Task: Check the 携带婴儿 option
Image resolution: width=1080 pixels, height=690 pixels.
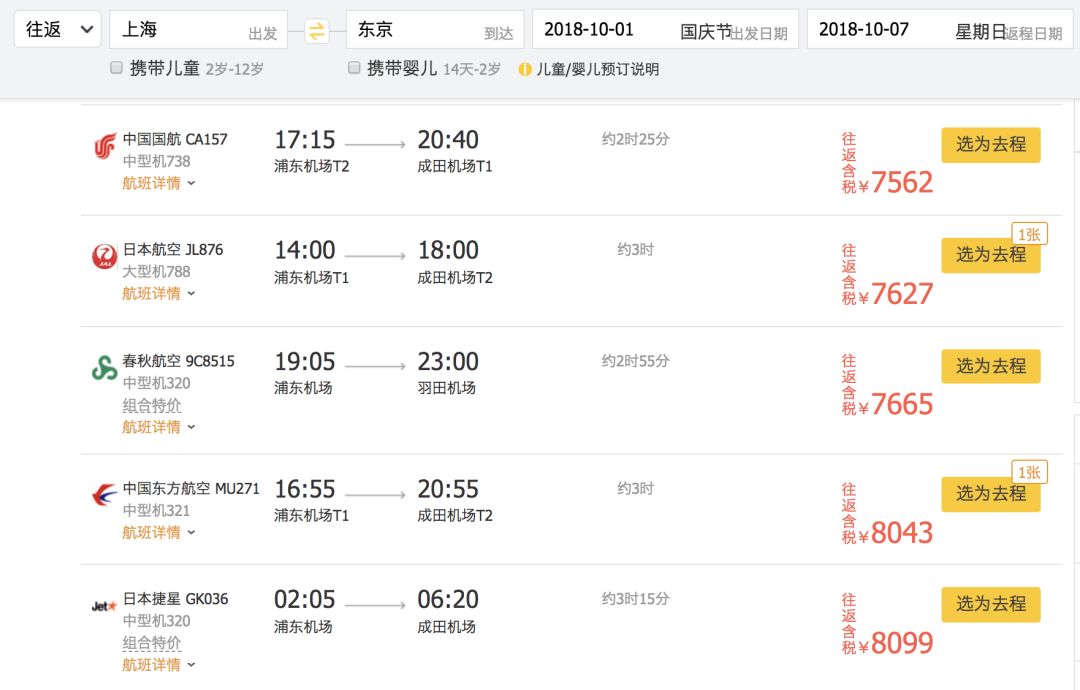Action: (x=353, y=69)
